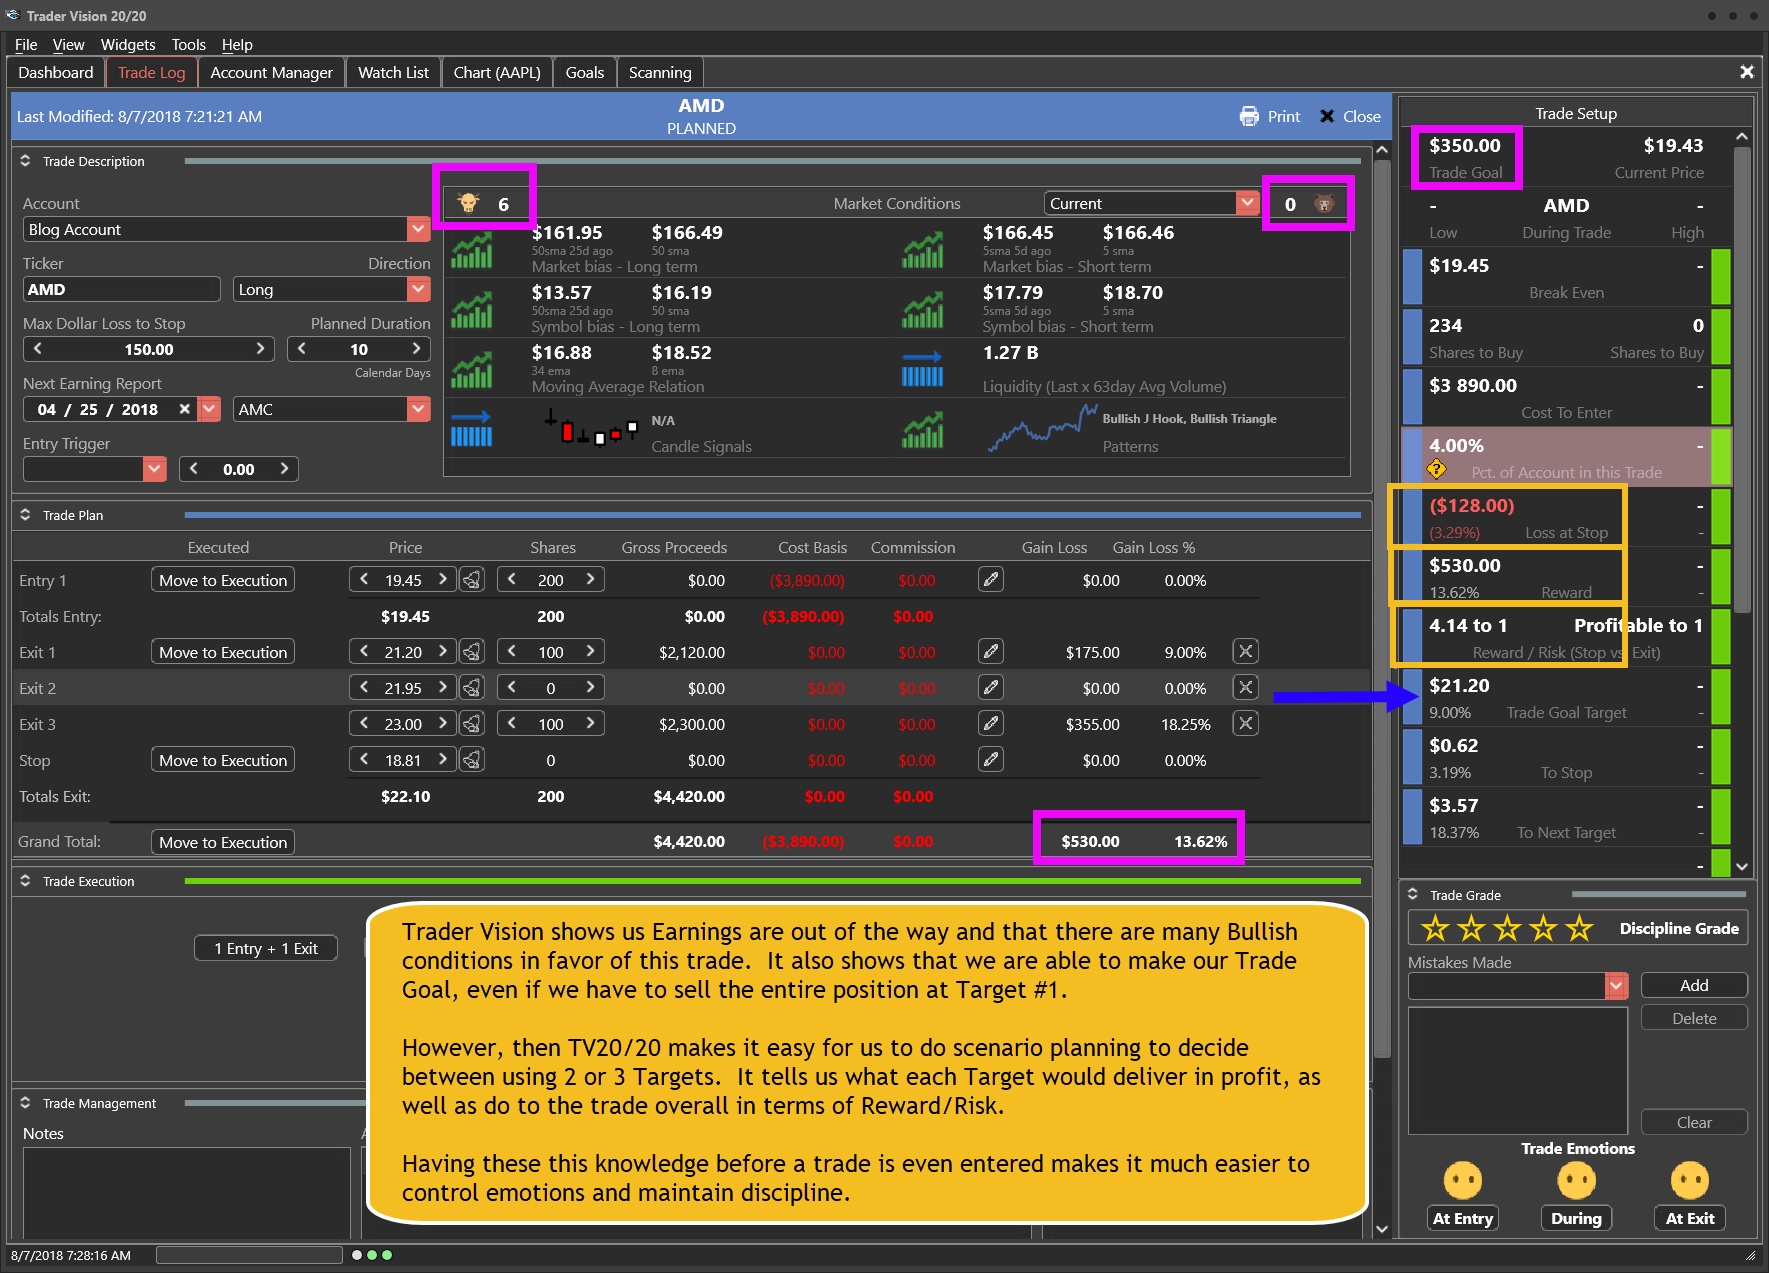Screen dimensions: 1769x1273
Task: Open the Direction dropdown
Action: 418,289
